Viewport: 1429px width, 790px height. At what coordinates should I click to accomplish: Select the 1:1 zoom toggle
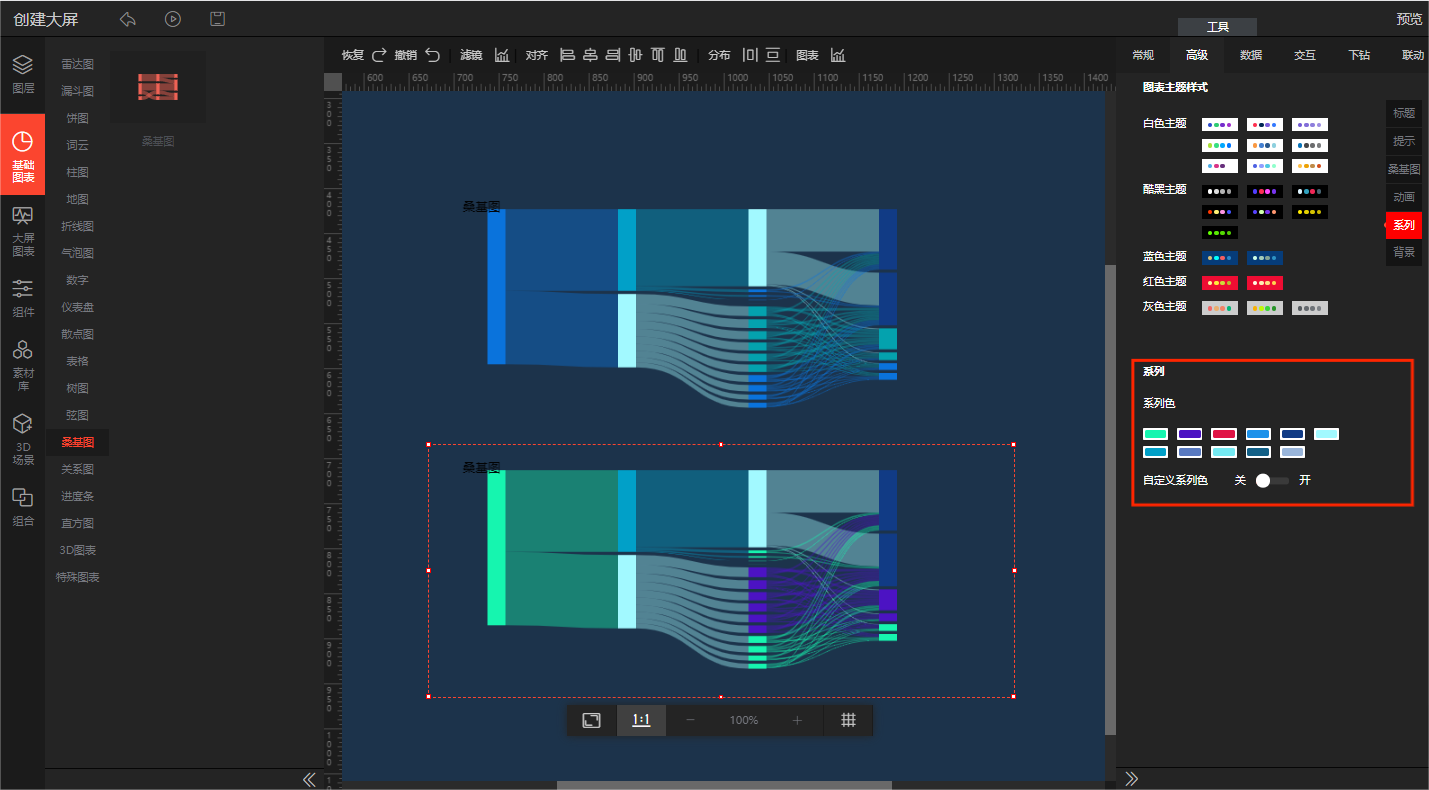pos(641,720)
